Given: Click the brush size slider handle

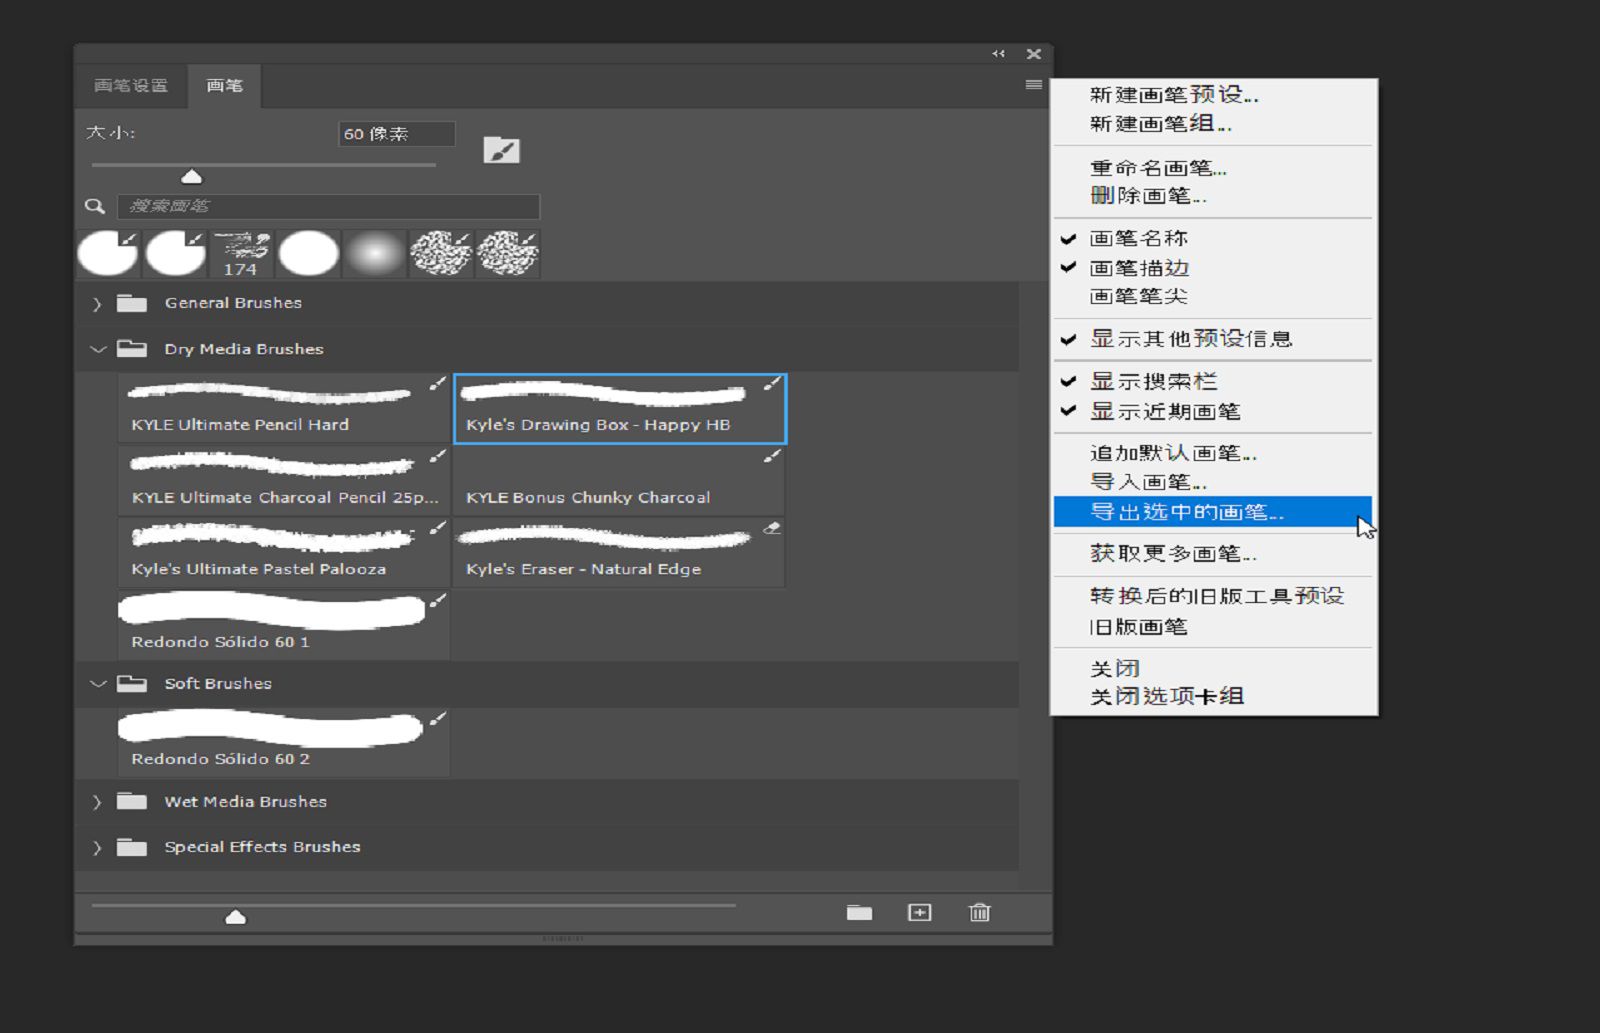Looking at the screenshot, I should click(x=191, y=174).
